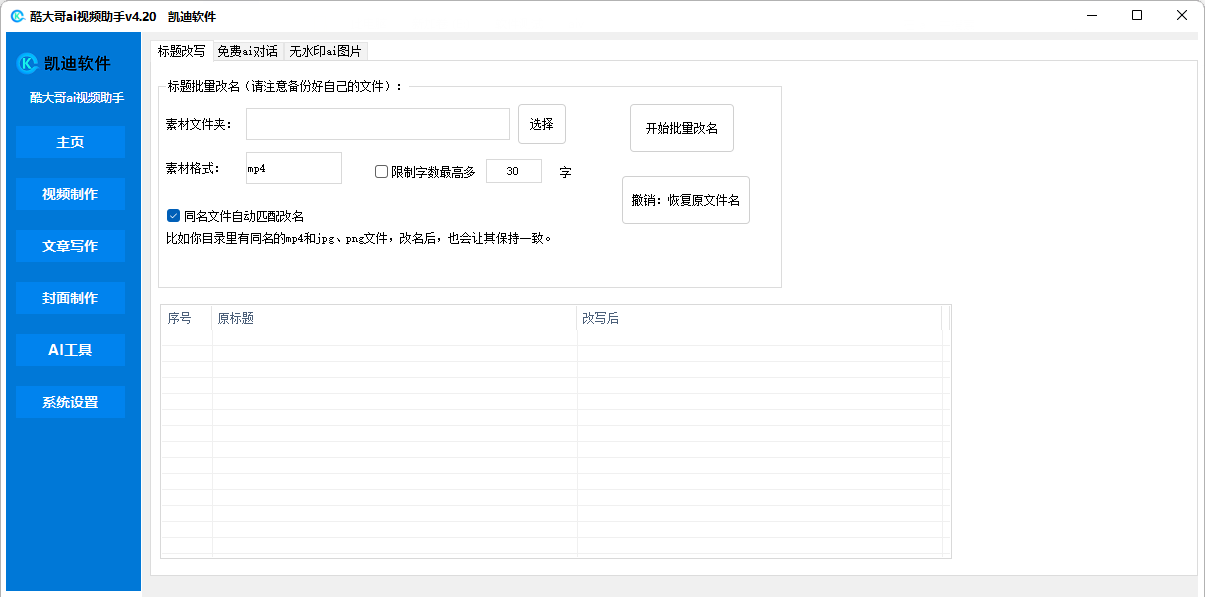Click the max character count field
Screen dimensions: 1205x597
(x=513, y=172)
